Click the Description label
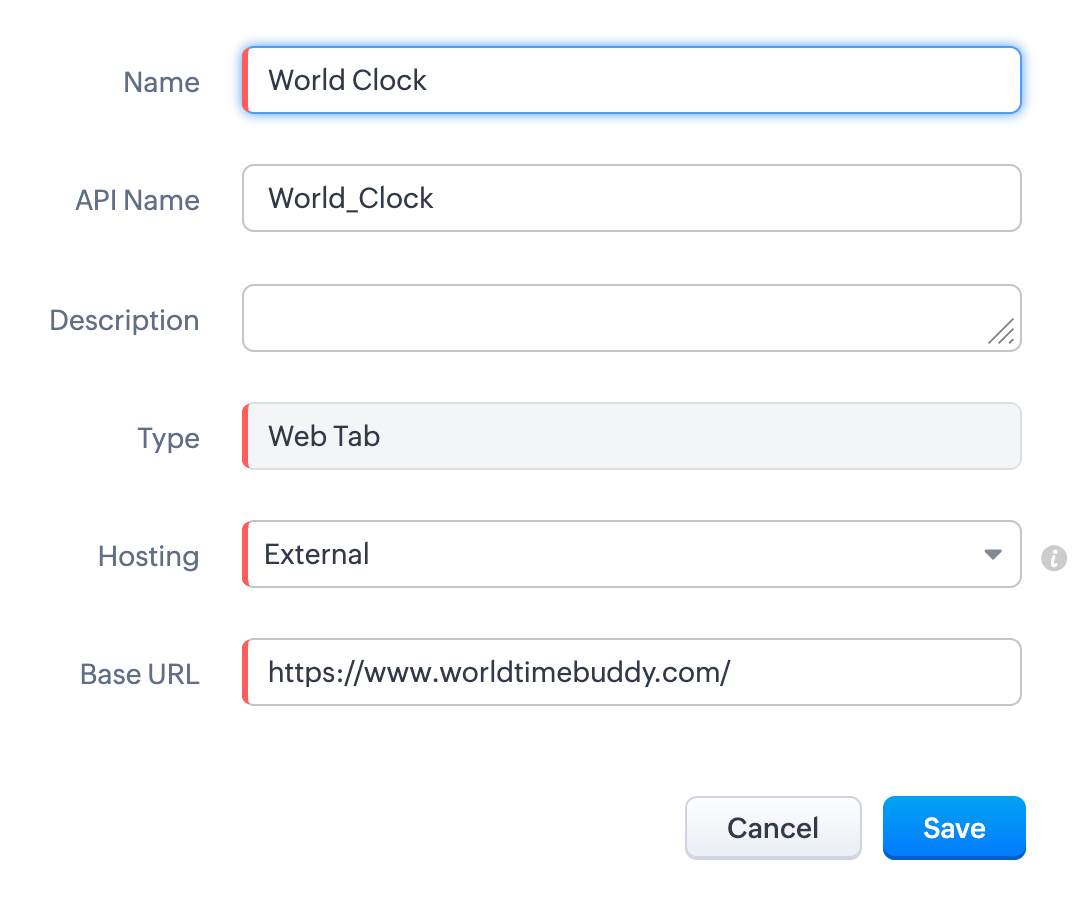 pyautogui.click(x=124, y=320)
